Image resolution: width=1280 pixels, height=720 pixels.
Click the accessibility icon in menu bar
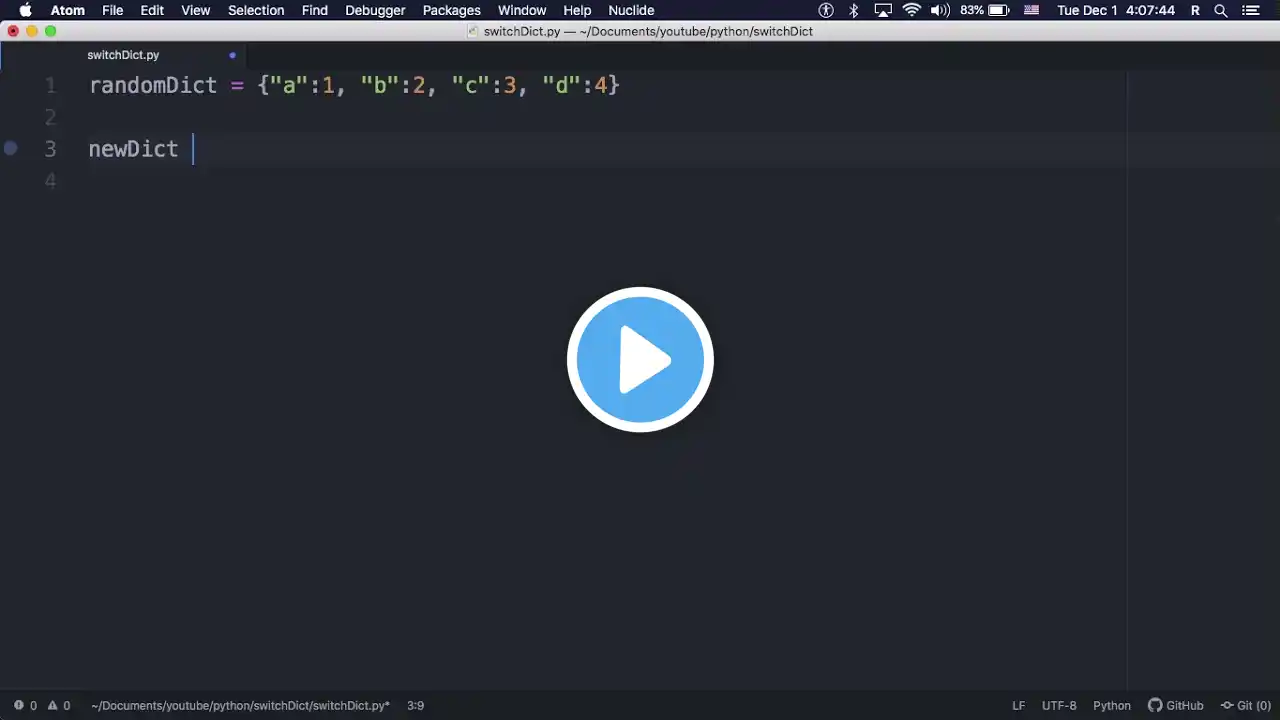click(x=826, y=10)
